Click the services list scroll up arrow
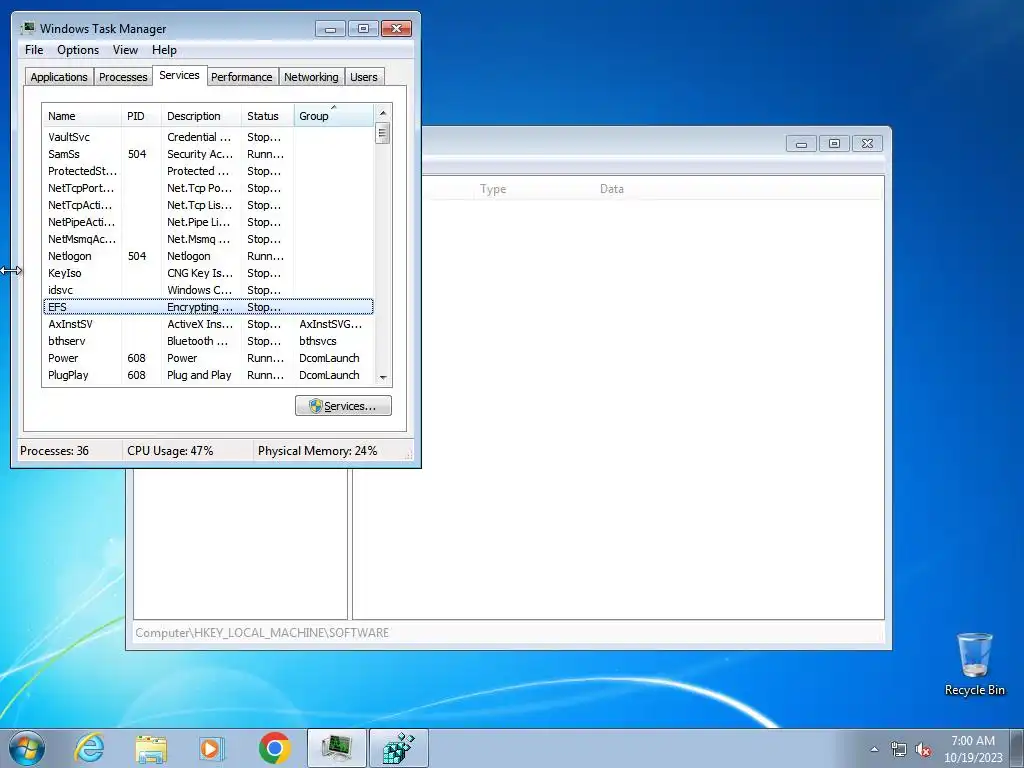 383,113
